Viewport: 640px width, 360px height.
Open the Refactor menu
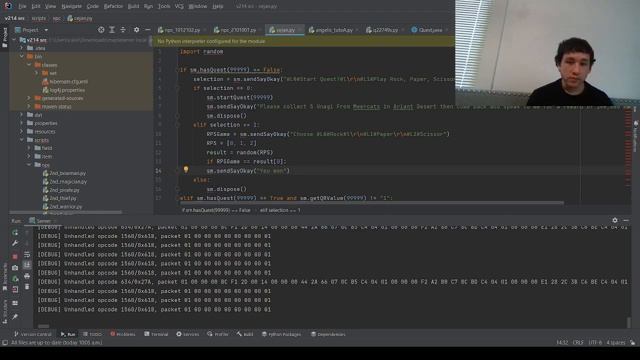point(113,7)
